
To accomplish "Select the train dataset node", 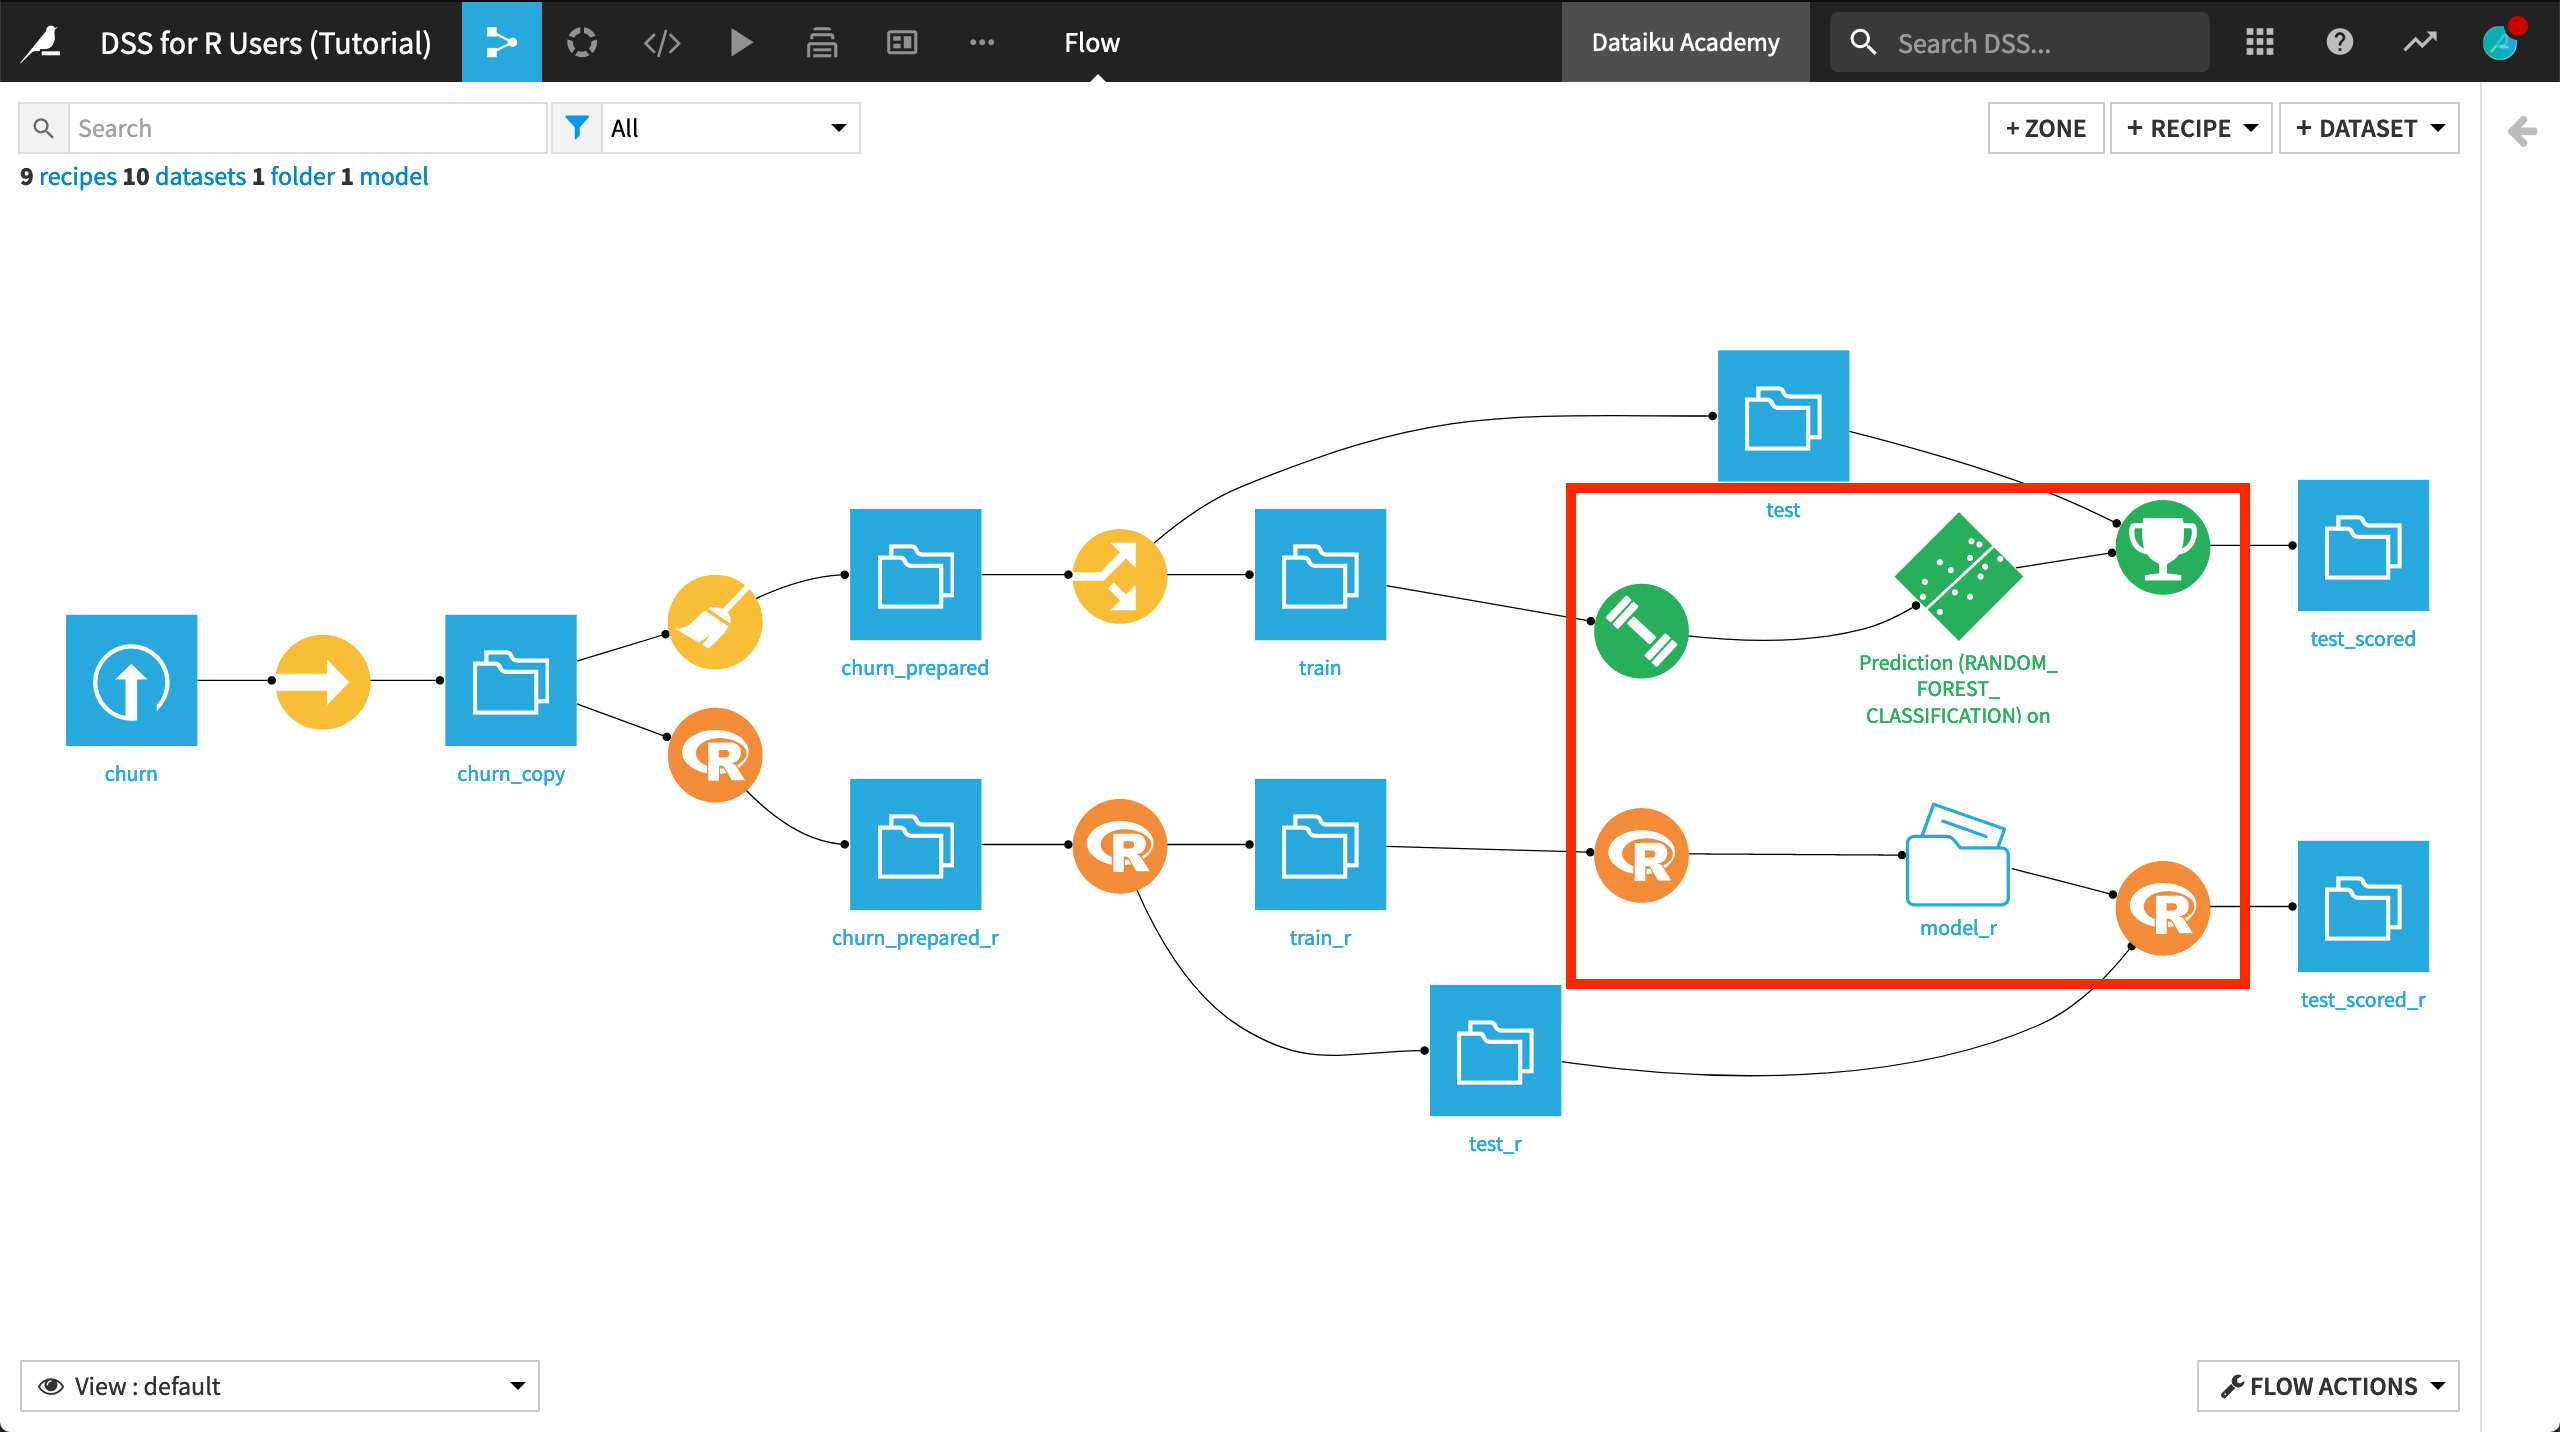I will (x=1320, y=574).
